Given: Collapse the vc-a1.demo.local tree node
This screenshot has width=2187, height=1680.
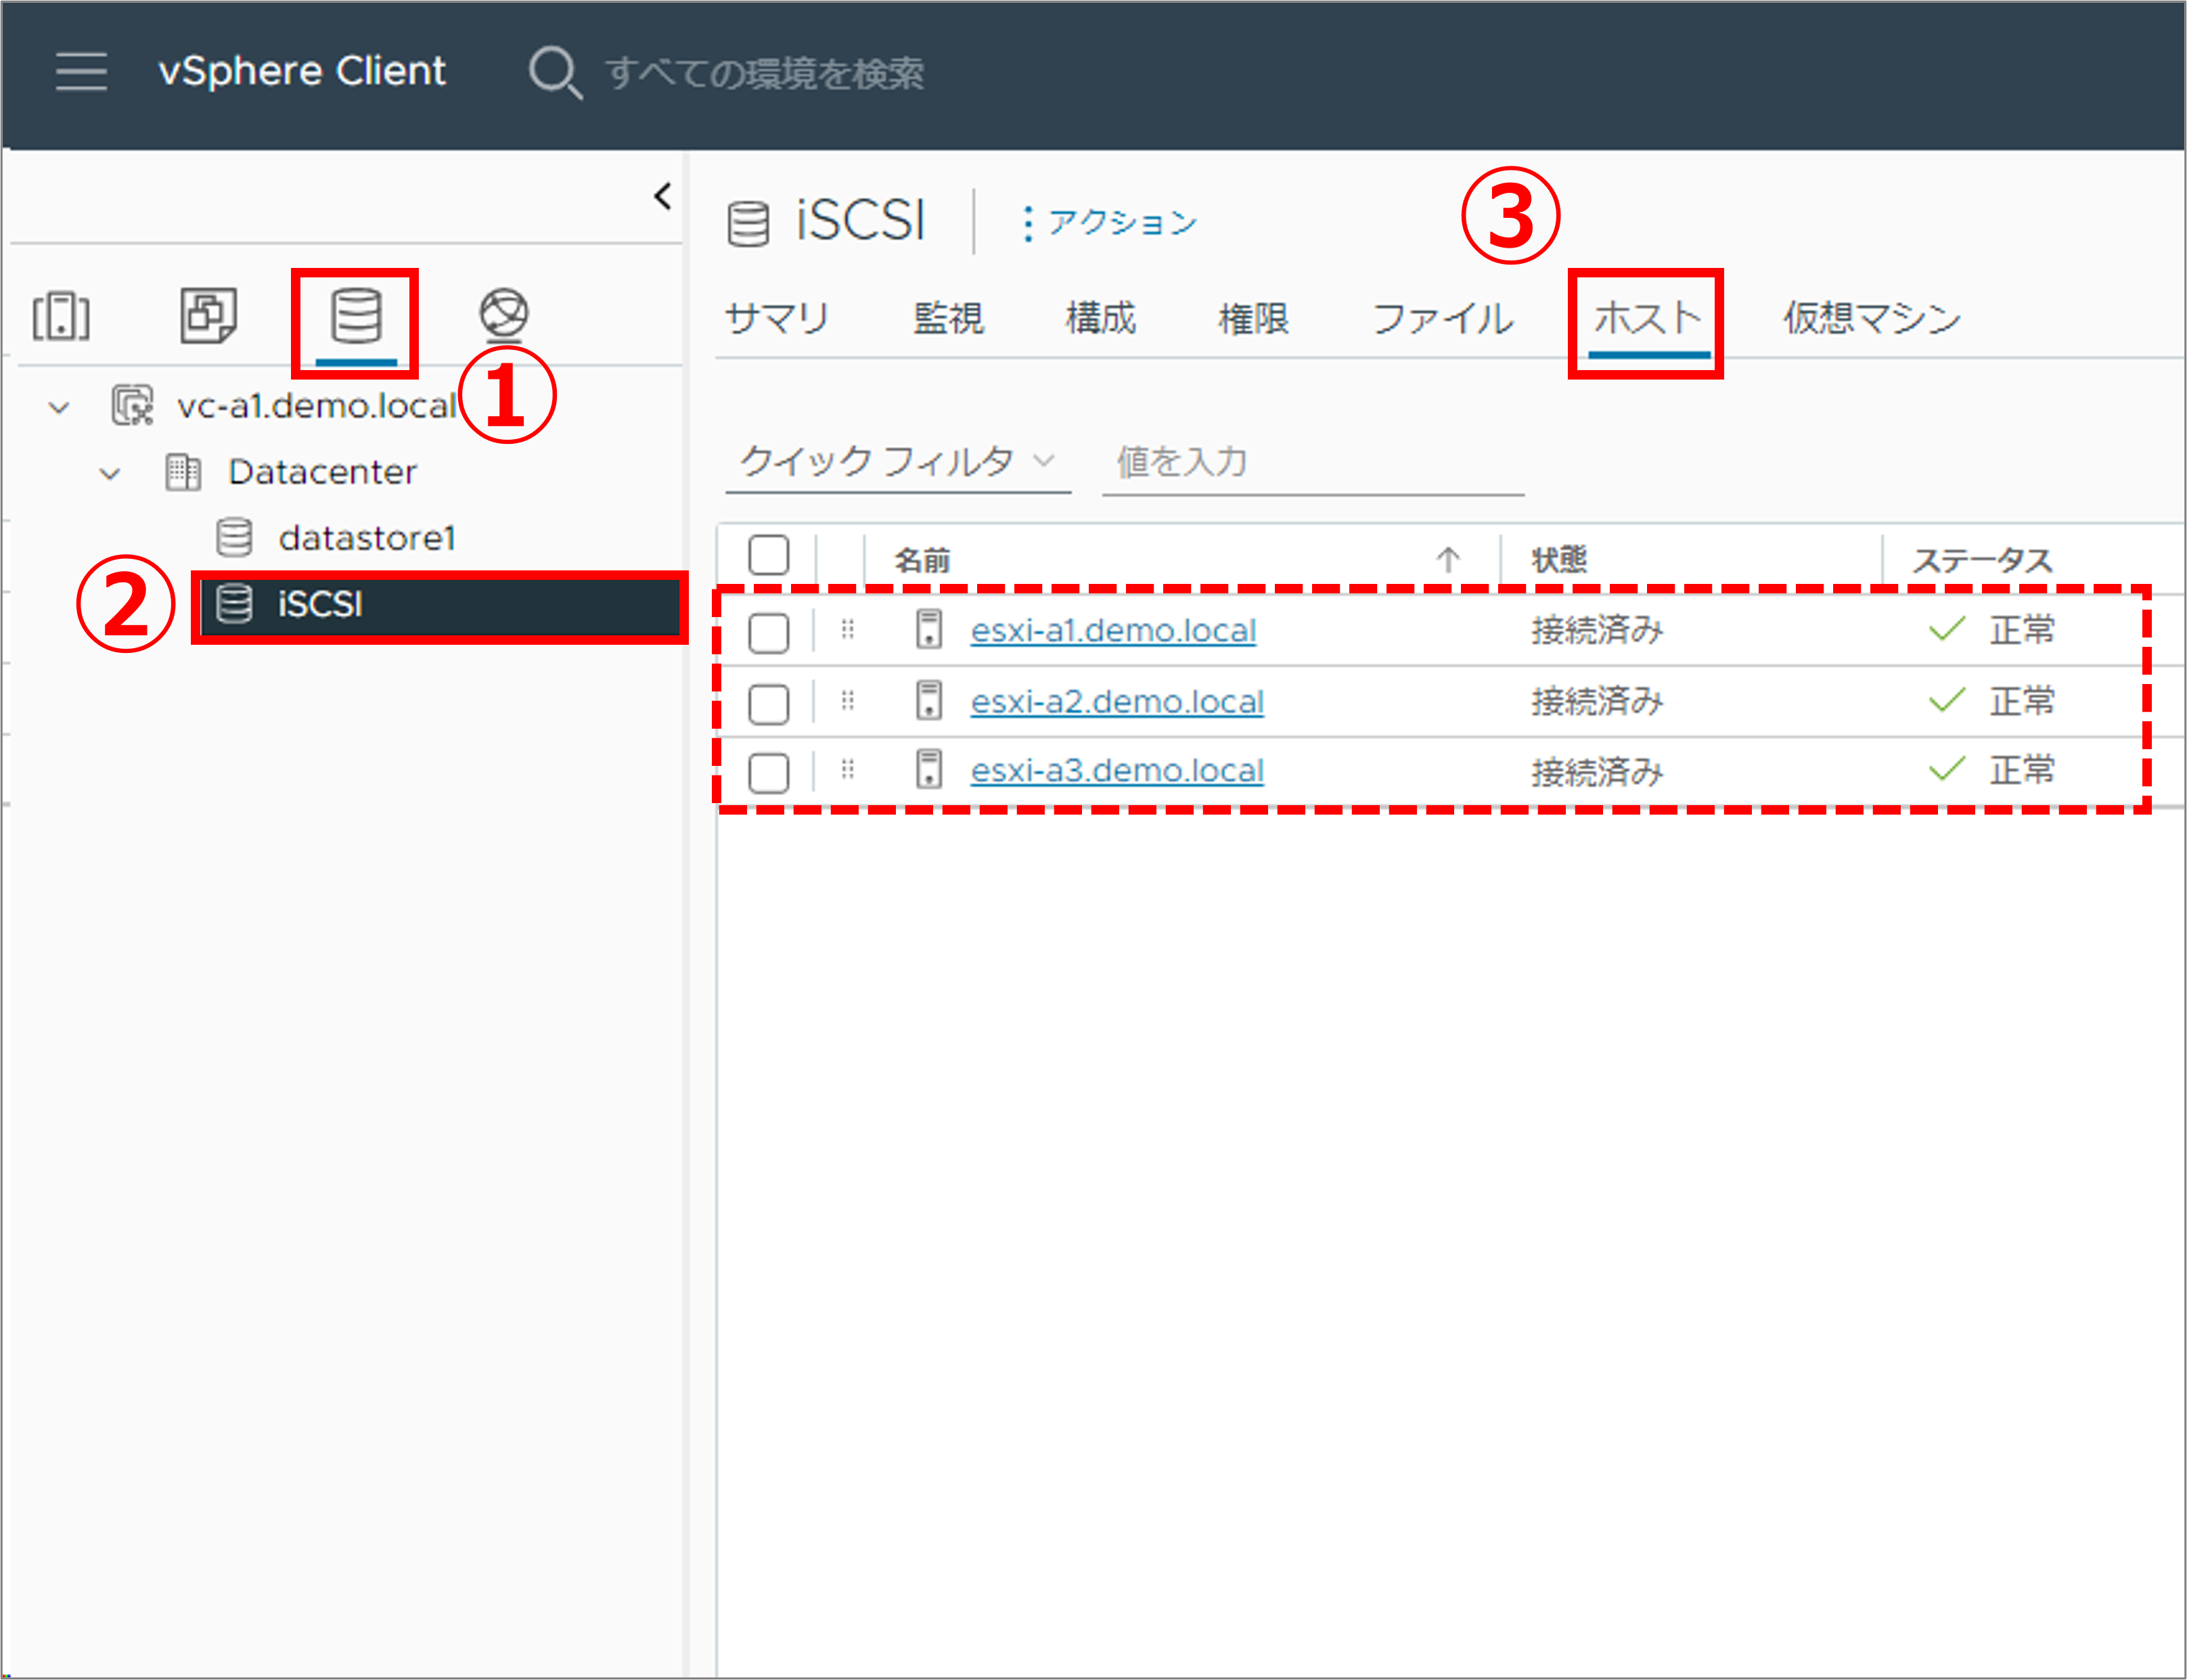Looking at the screenshot, I should tap(60, 408).
